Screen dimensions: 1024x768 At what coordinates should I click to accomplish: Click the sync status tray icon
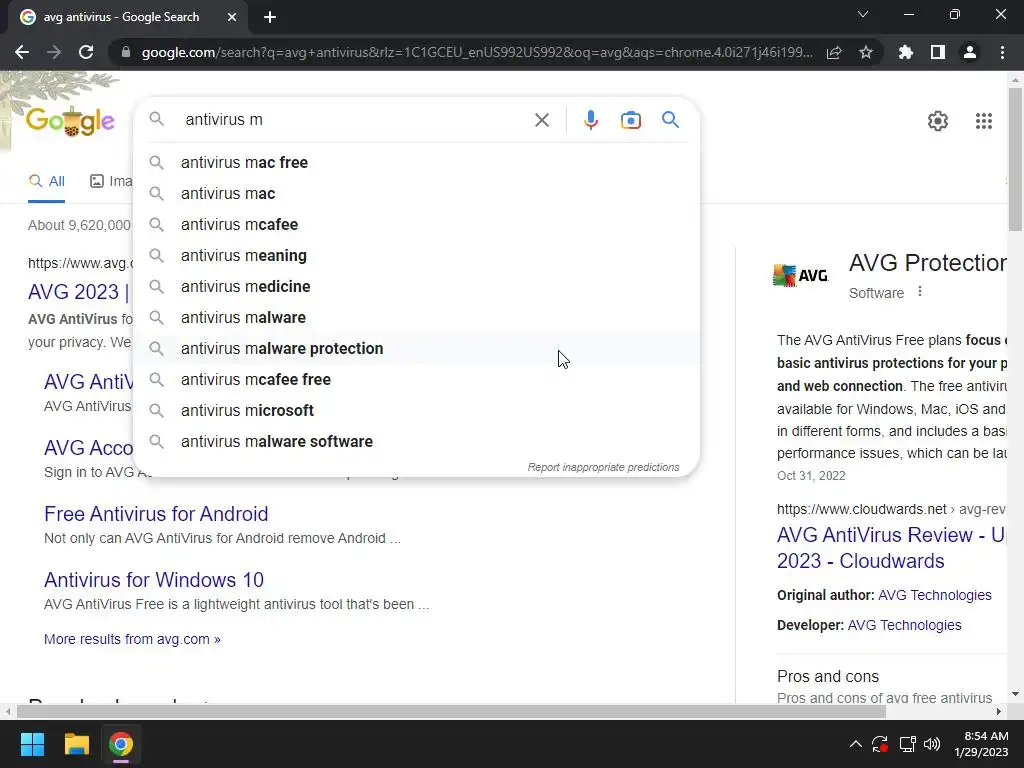pos(880,744)
